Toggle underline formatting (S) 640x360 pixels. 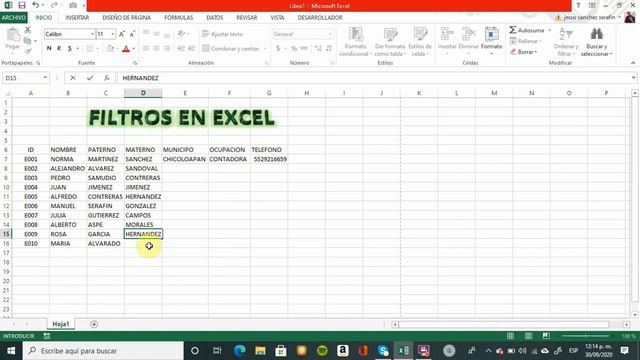pyautogui.click(x=70, y=49)
